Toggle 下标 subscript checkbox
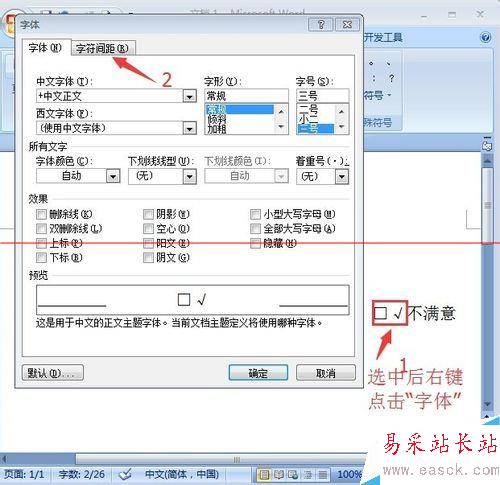 coord(41,257)
